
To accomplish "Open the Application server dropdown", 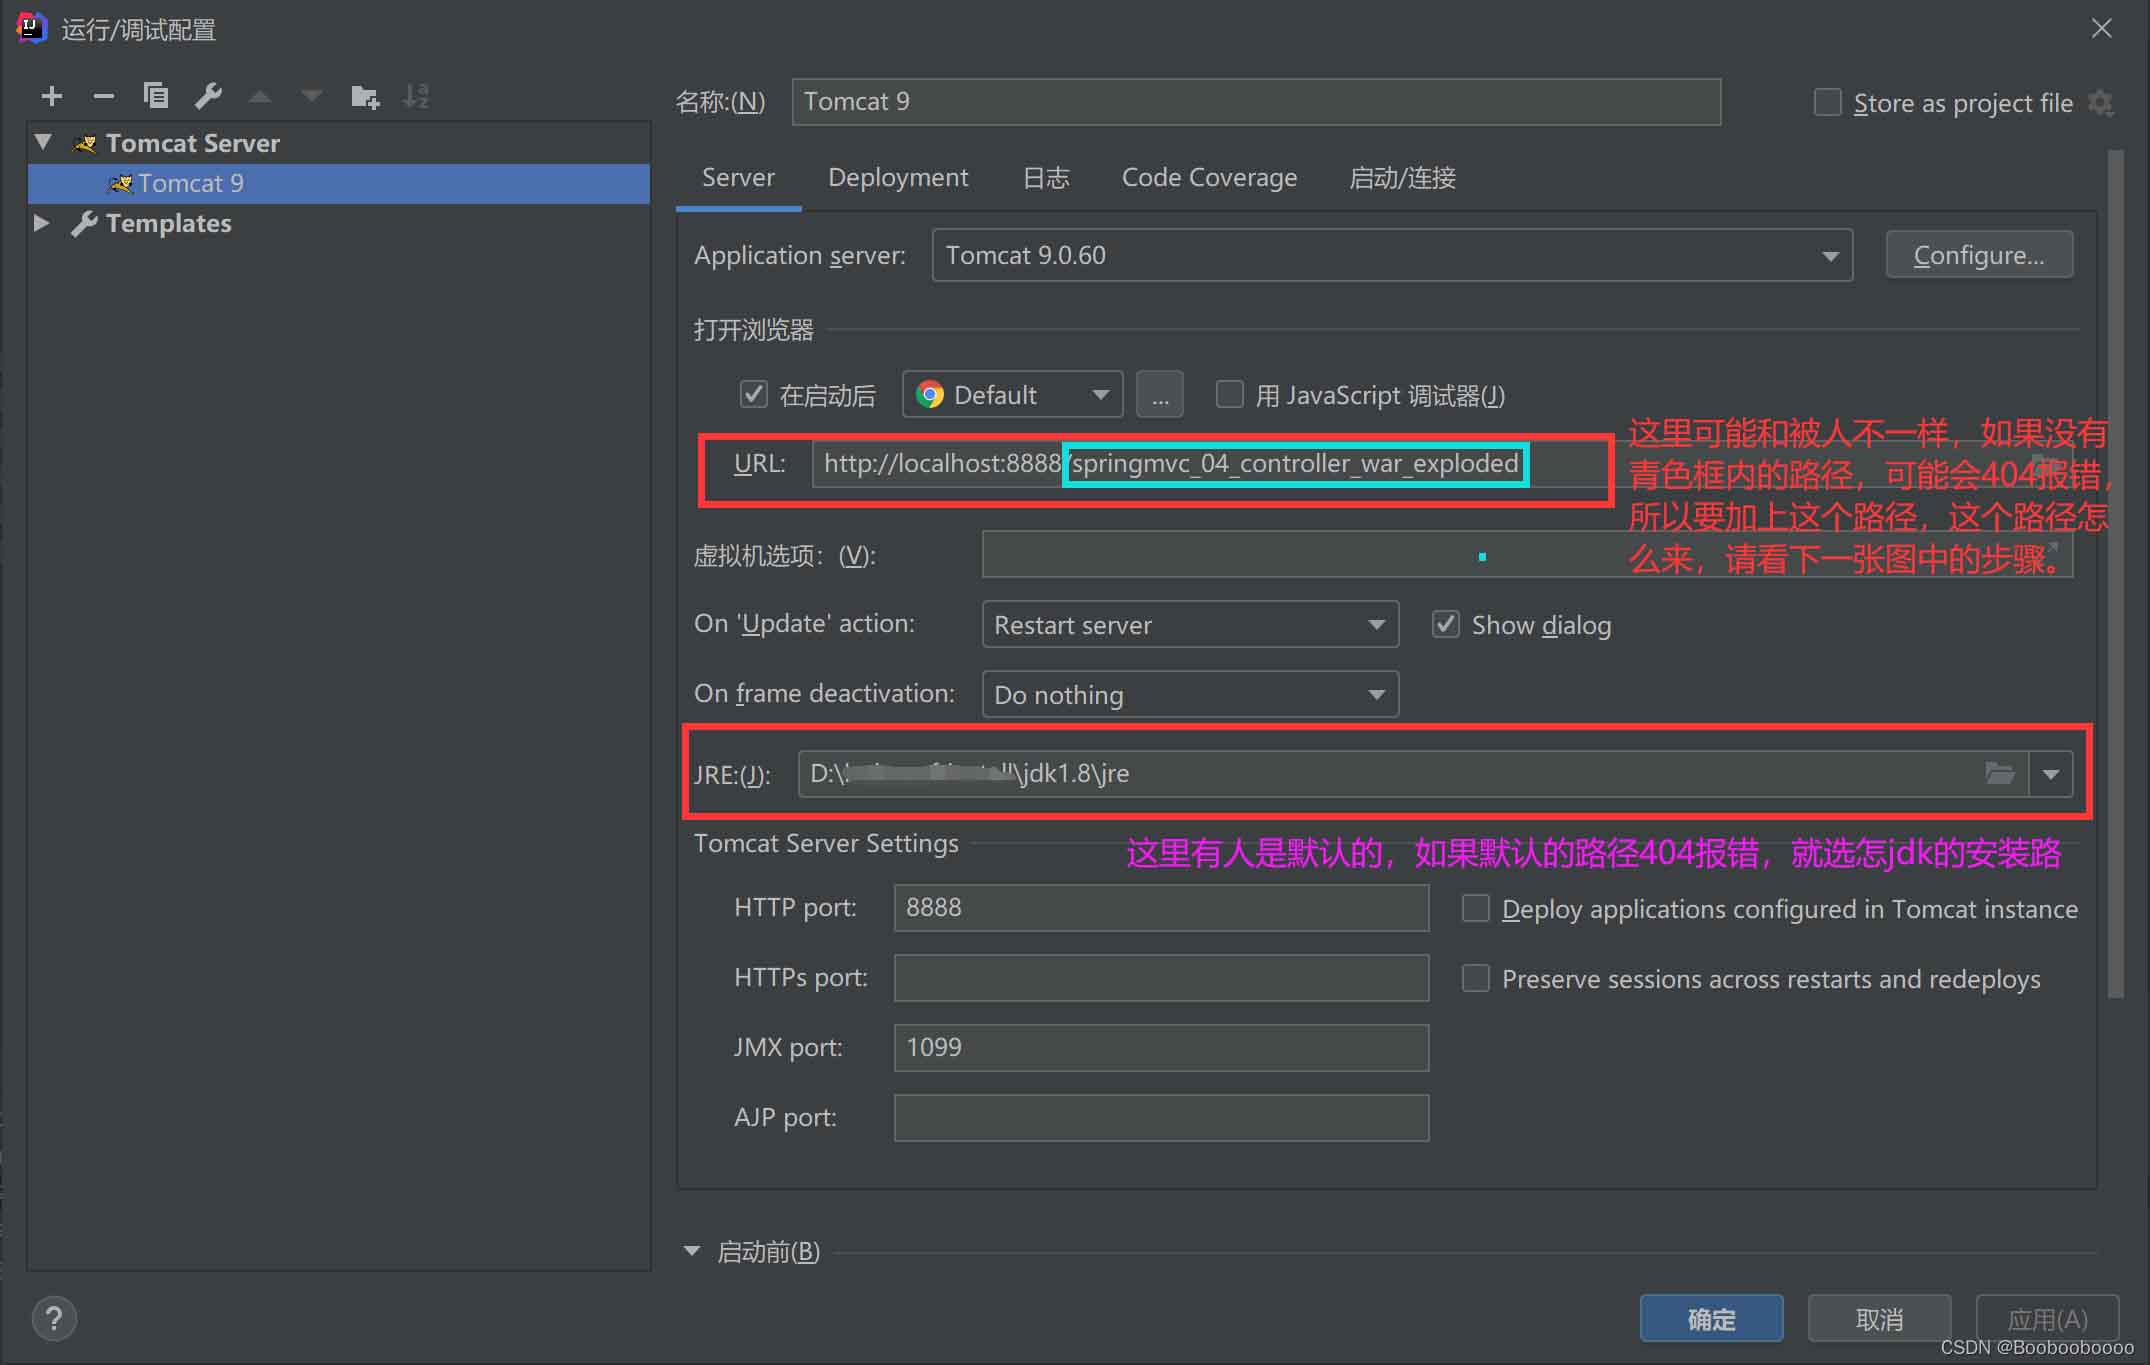I will [1392, 255].
